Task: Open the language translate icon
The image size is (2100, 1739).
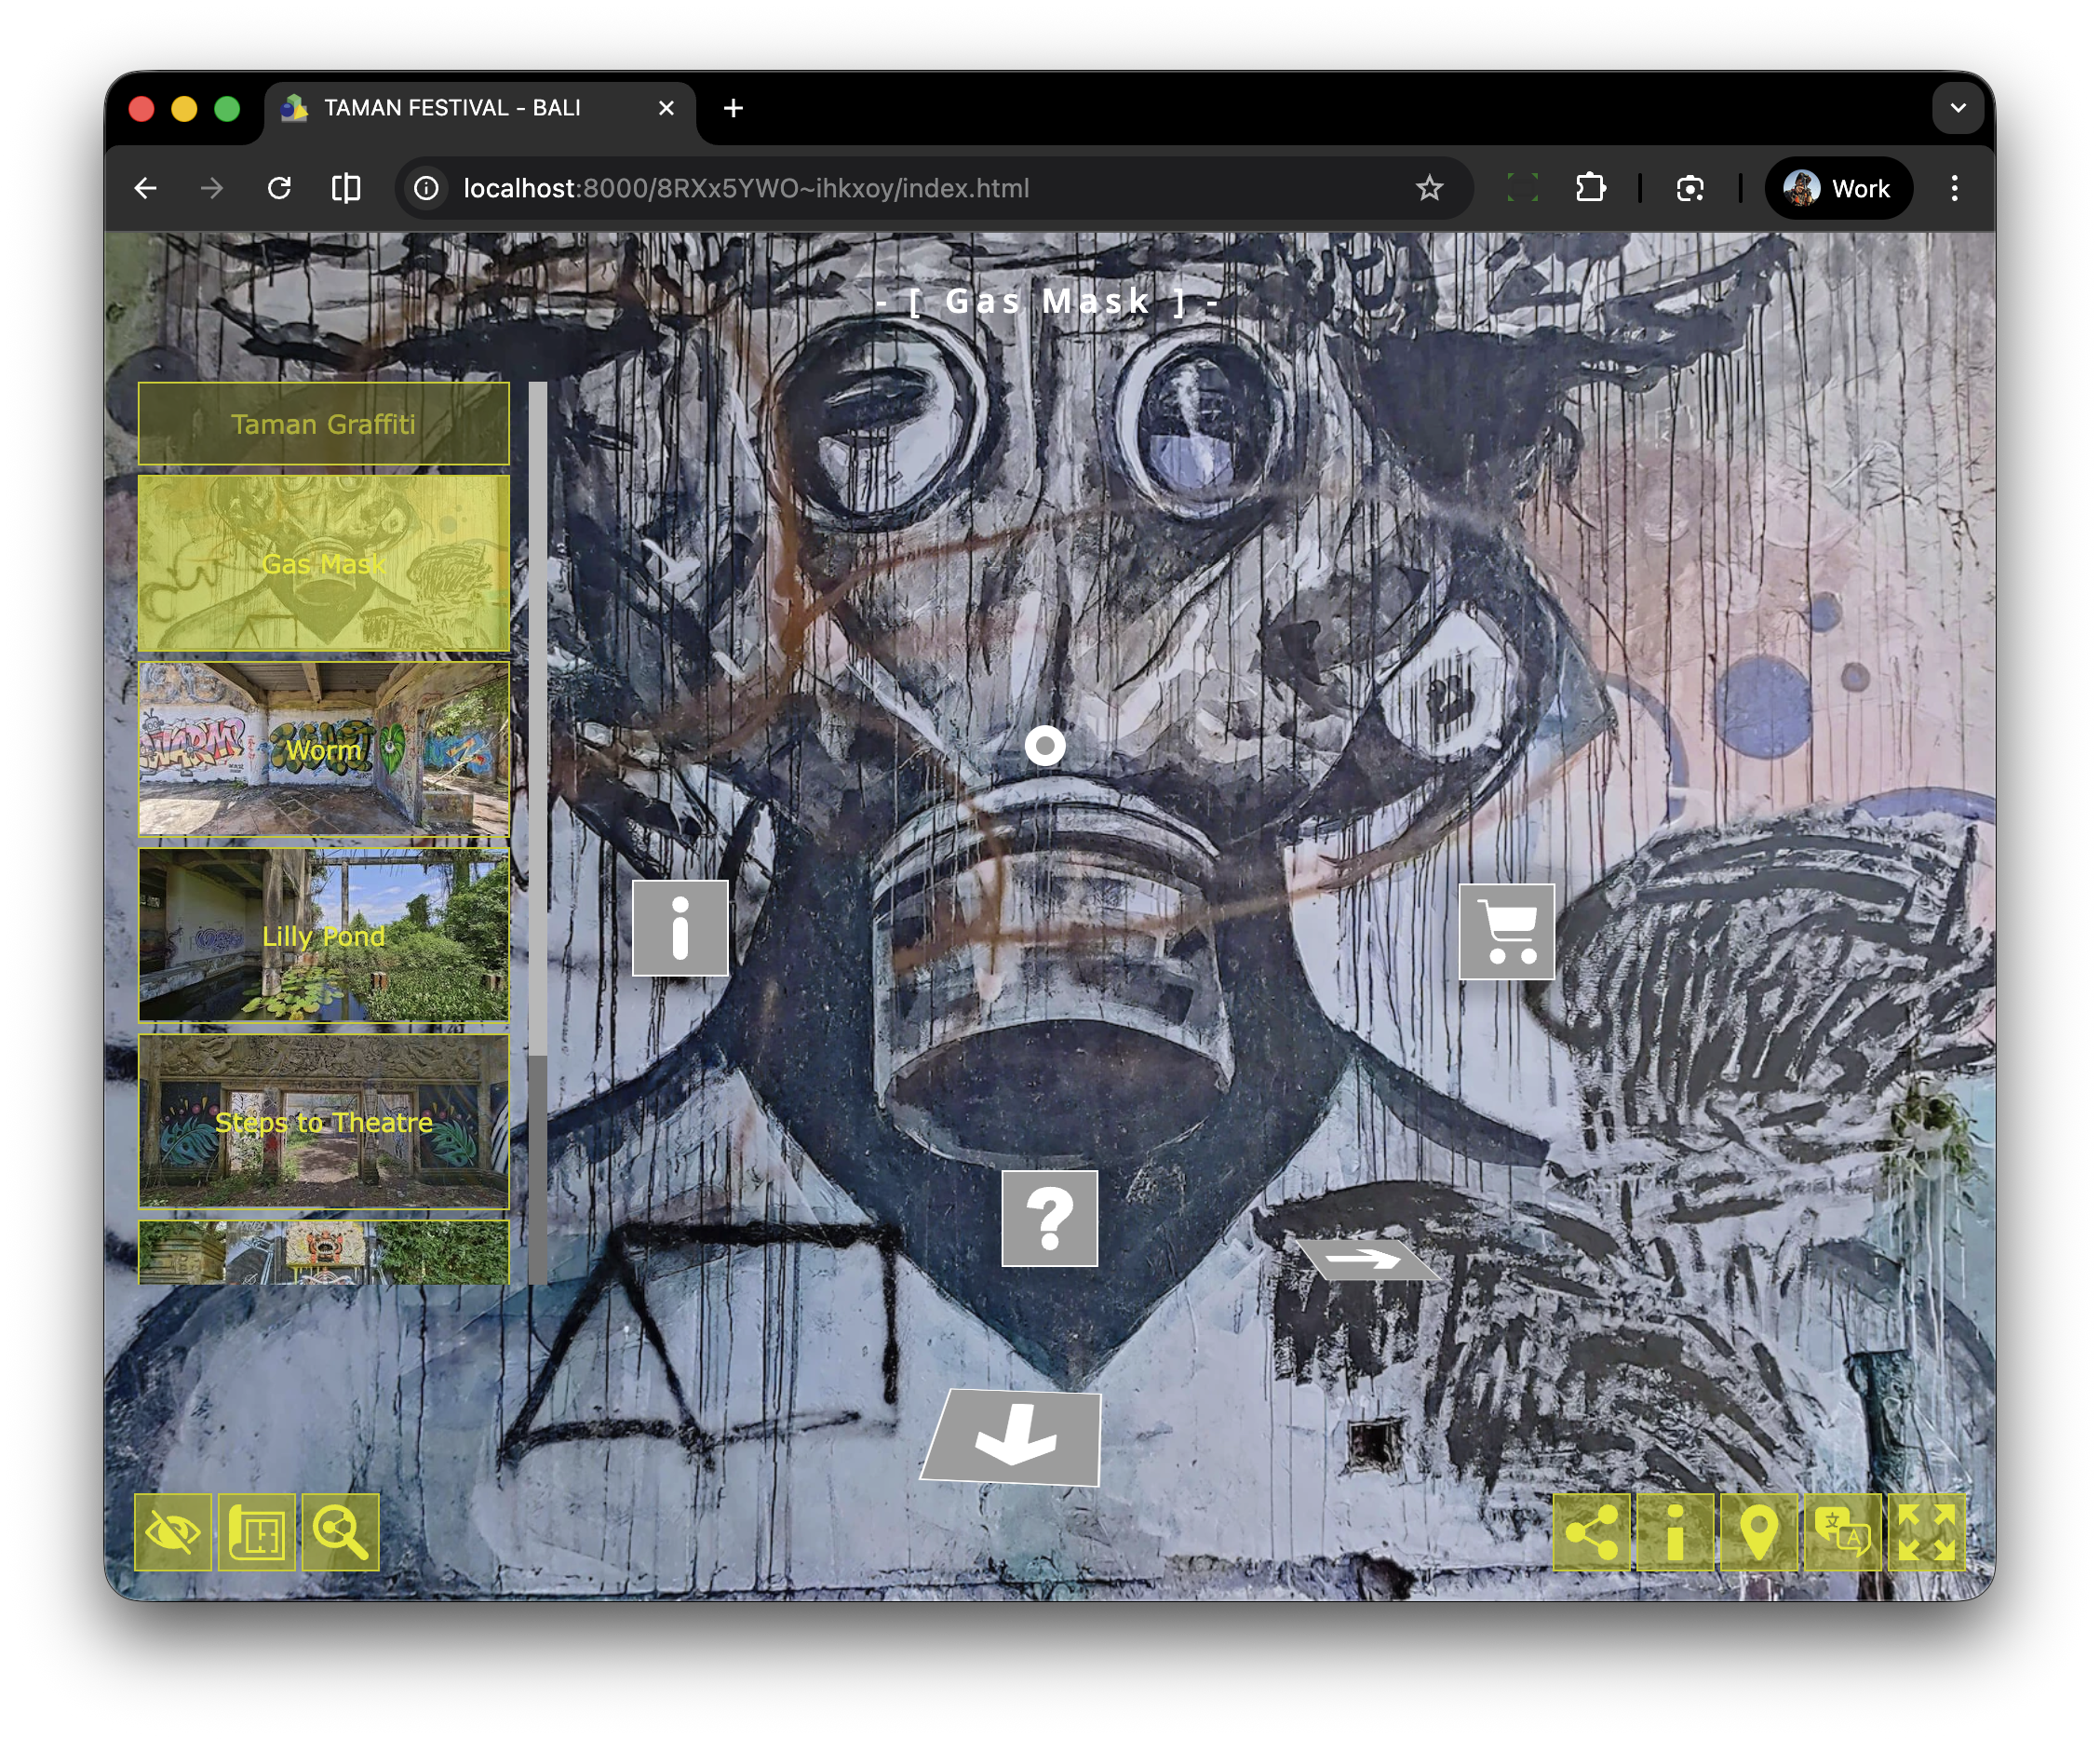Action: pyautogui.click(x=1842, y=1532)
